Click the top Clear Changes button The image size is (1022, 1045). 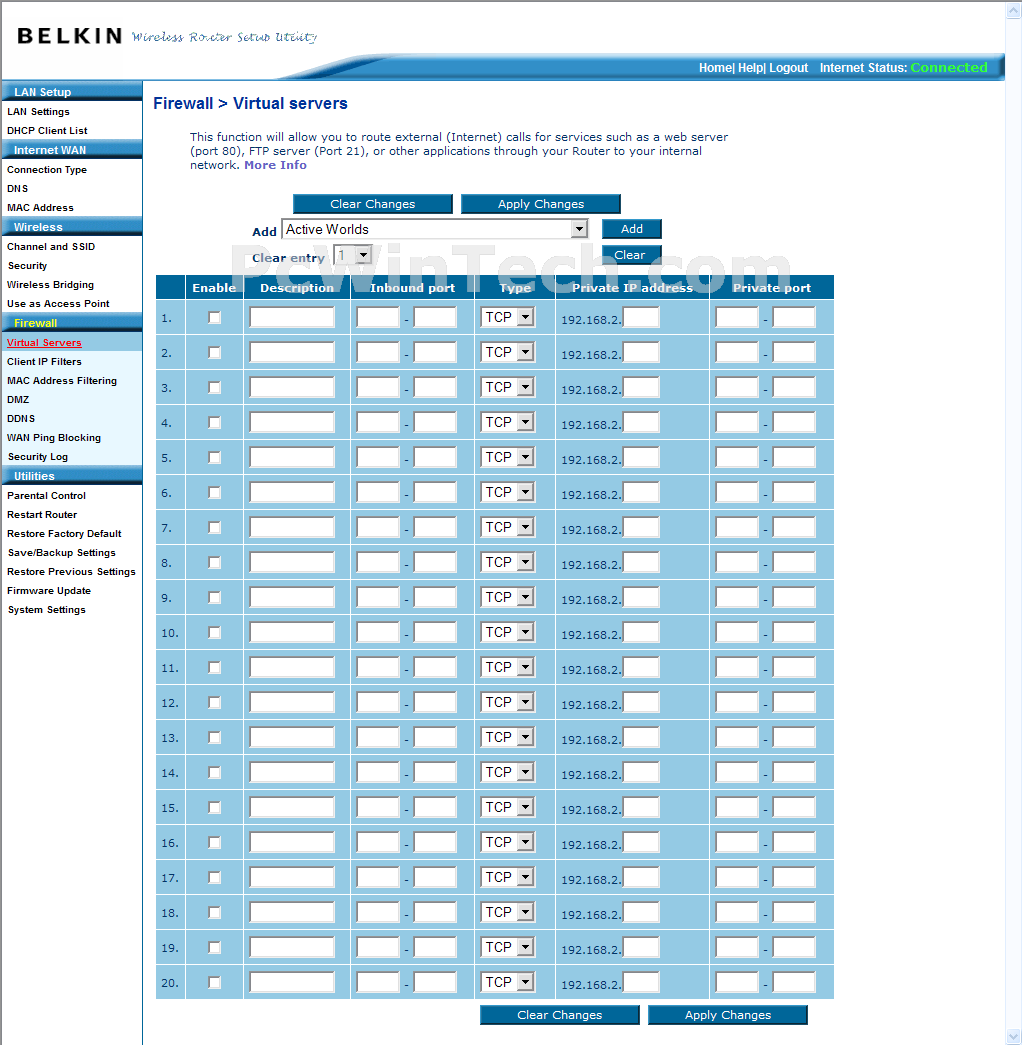[373, 204]
